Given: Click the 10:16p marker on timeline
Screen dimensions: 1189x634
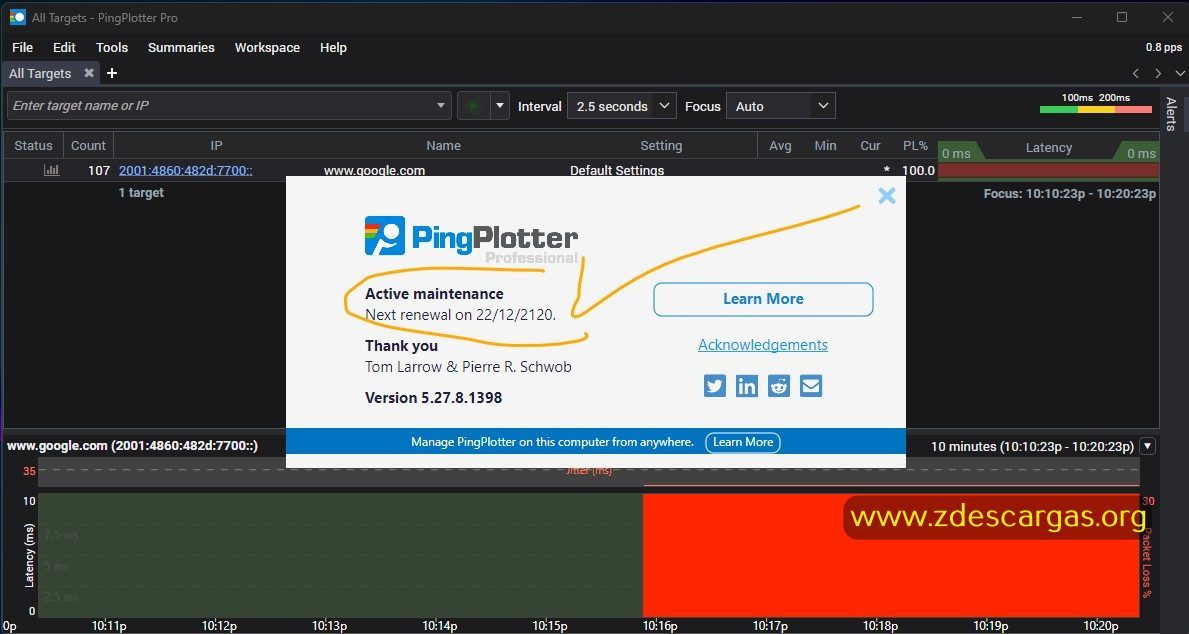Looking at the screenshot, I should tap(660, 626).
